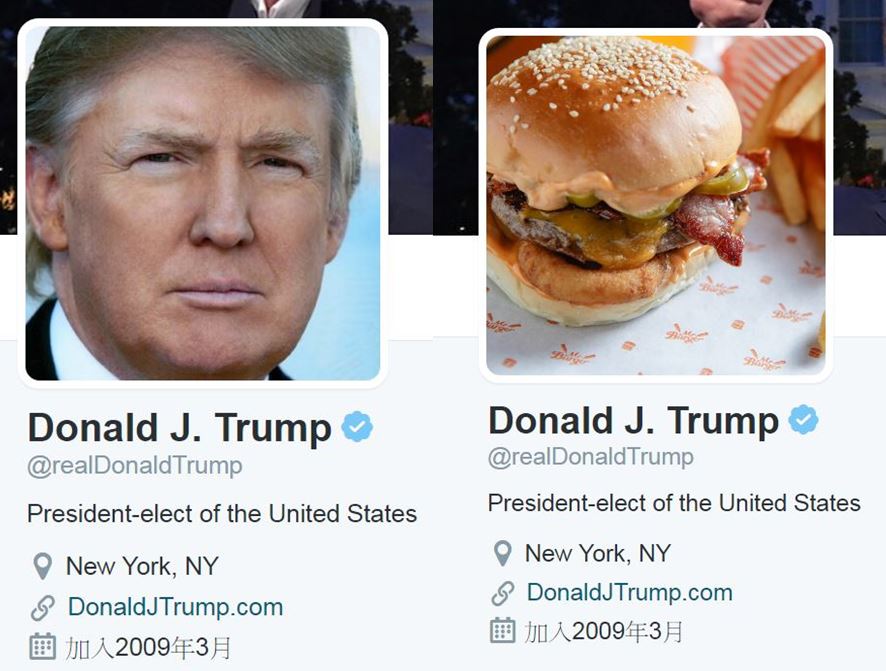Open DonaldJTrump.com link on right profile
Screen dimensions: 886x671
click(x=629, y=592)
